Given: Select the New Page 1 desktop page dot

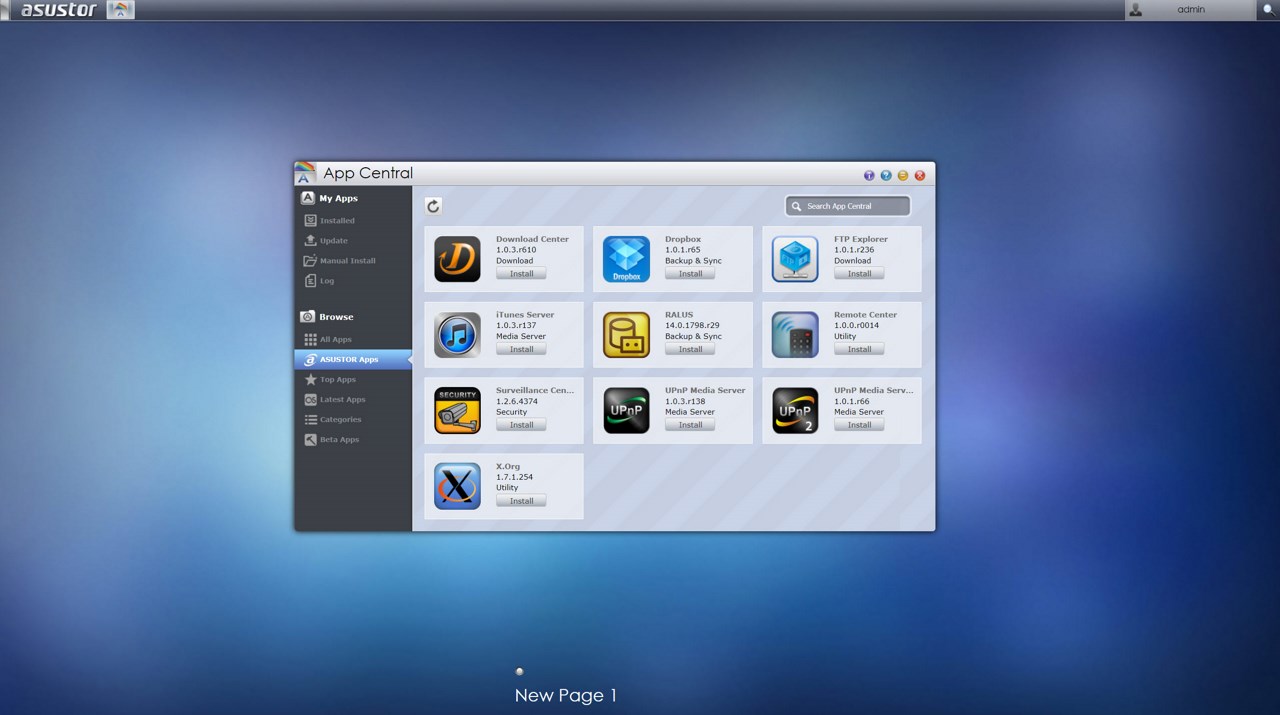Looking at the screenshot, I should pos(519,672).
